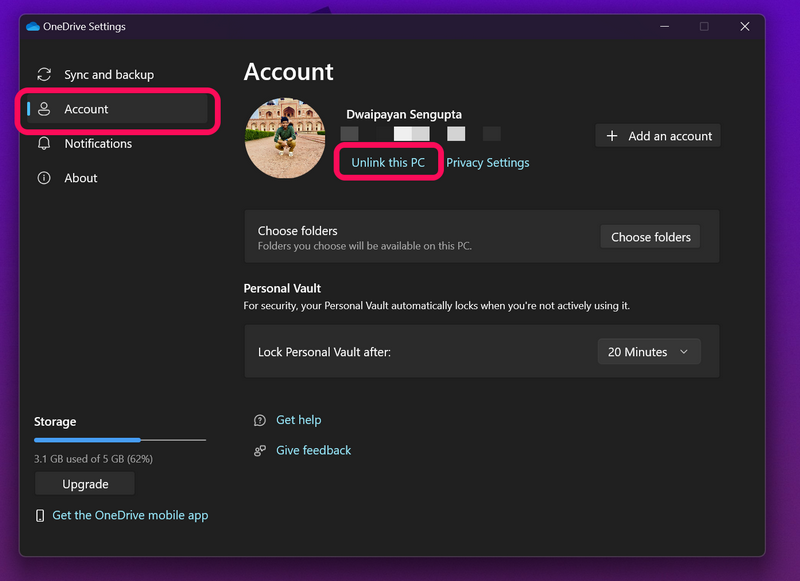Switch to the Notifications section
800x581 pixels.
tap(98, 144)
